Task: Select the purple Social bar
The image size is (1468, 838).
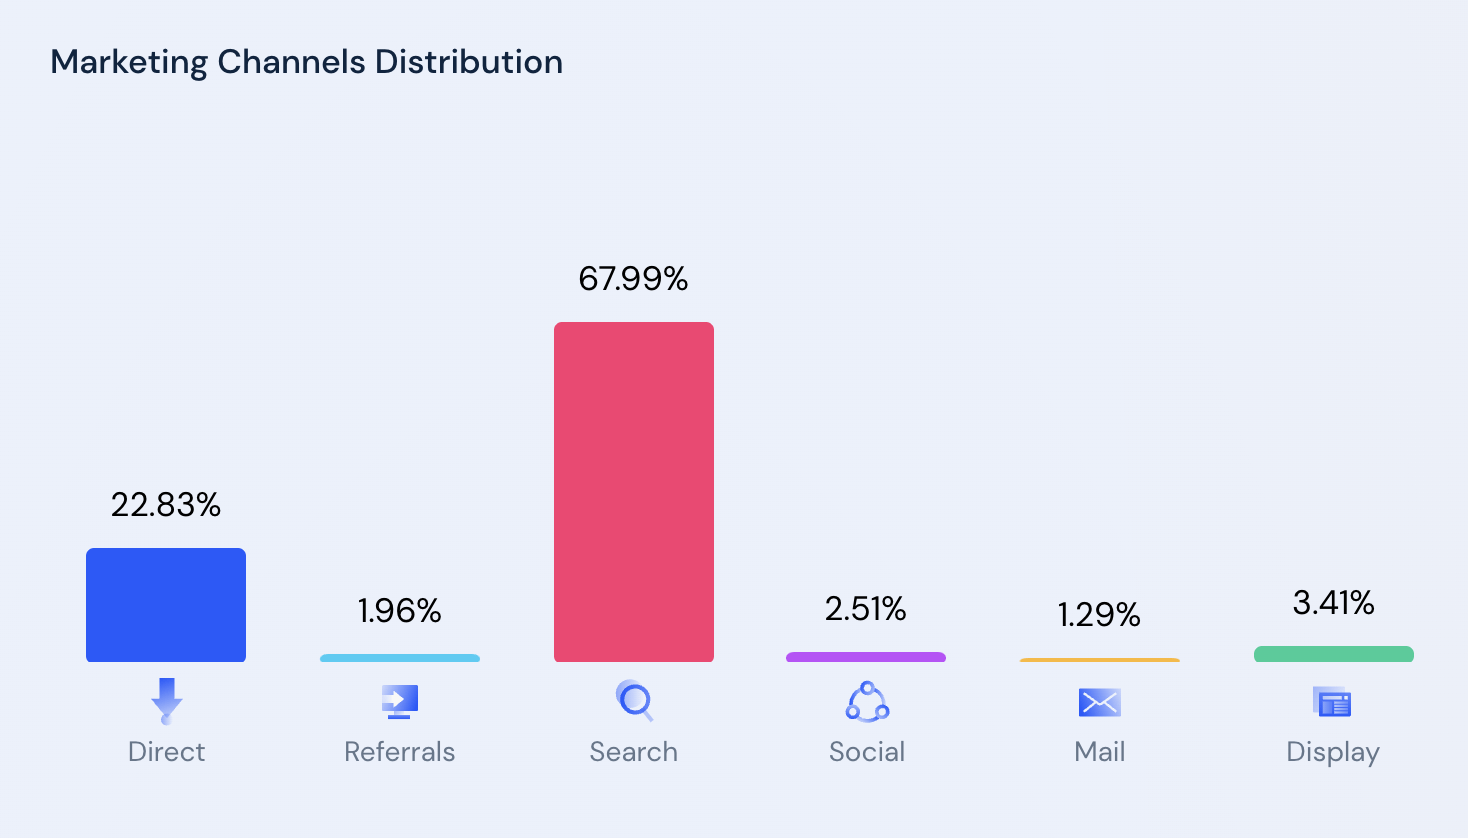Action: (x=866, y=657)
